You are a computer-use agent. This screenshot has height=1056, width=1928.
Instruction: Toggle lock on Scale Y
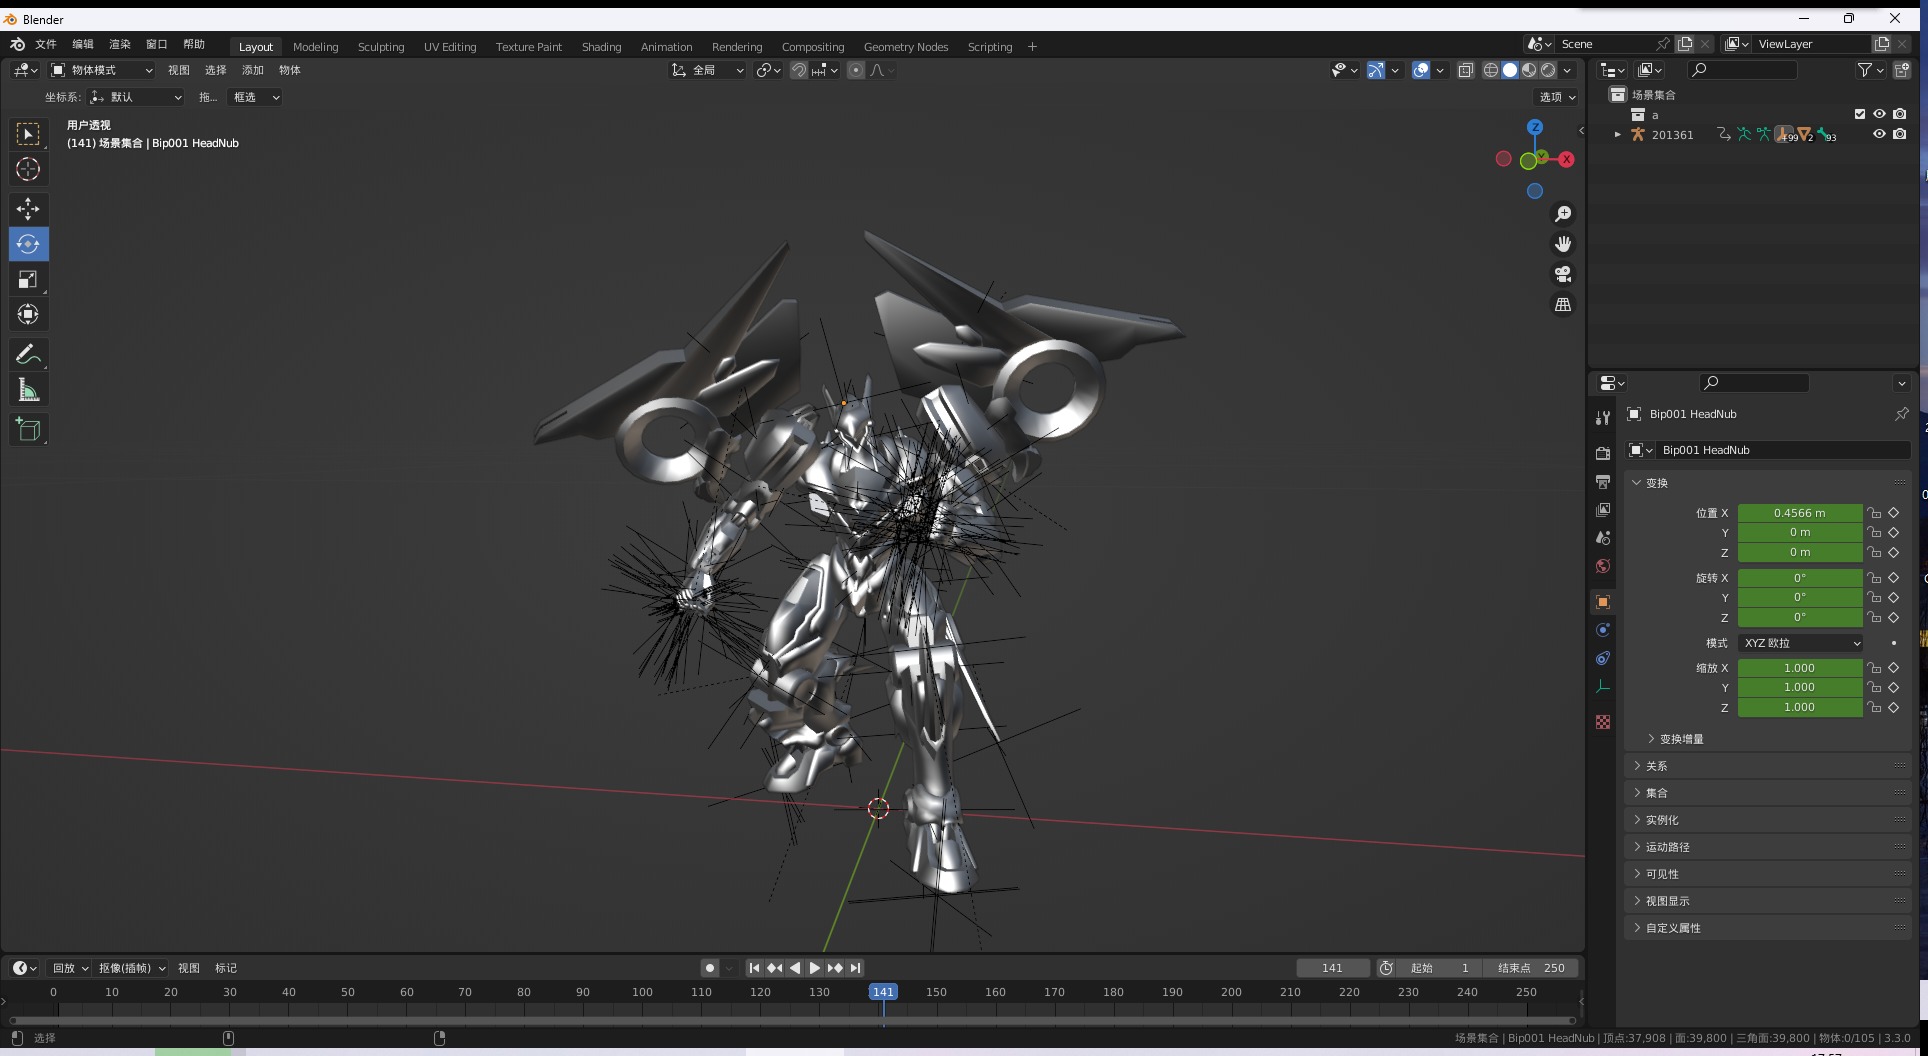click(x=1874, y=688)
